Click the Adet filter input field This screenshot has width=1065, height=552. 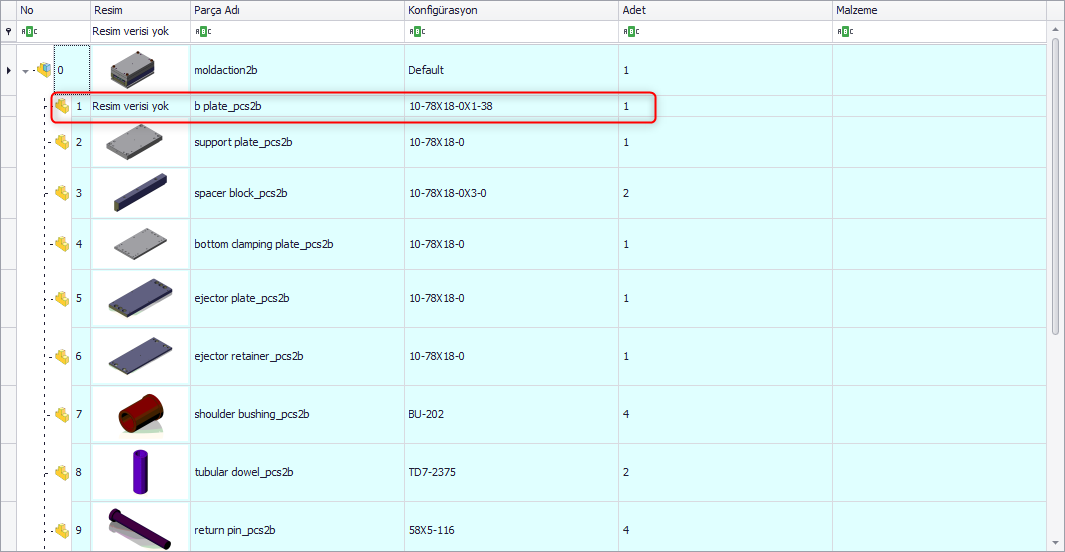coord(725,31)
